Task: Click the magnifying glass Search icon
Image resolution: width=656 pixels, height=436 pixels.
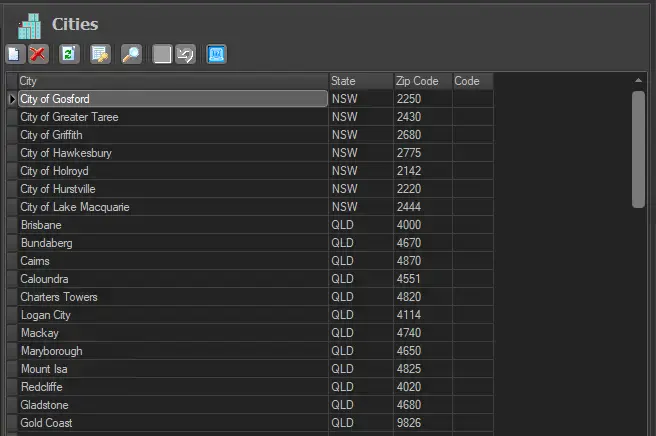Action: [130, 54]
